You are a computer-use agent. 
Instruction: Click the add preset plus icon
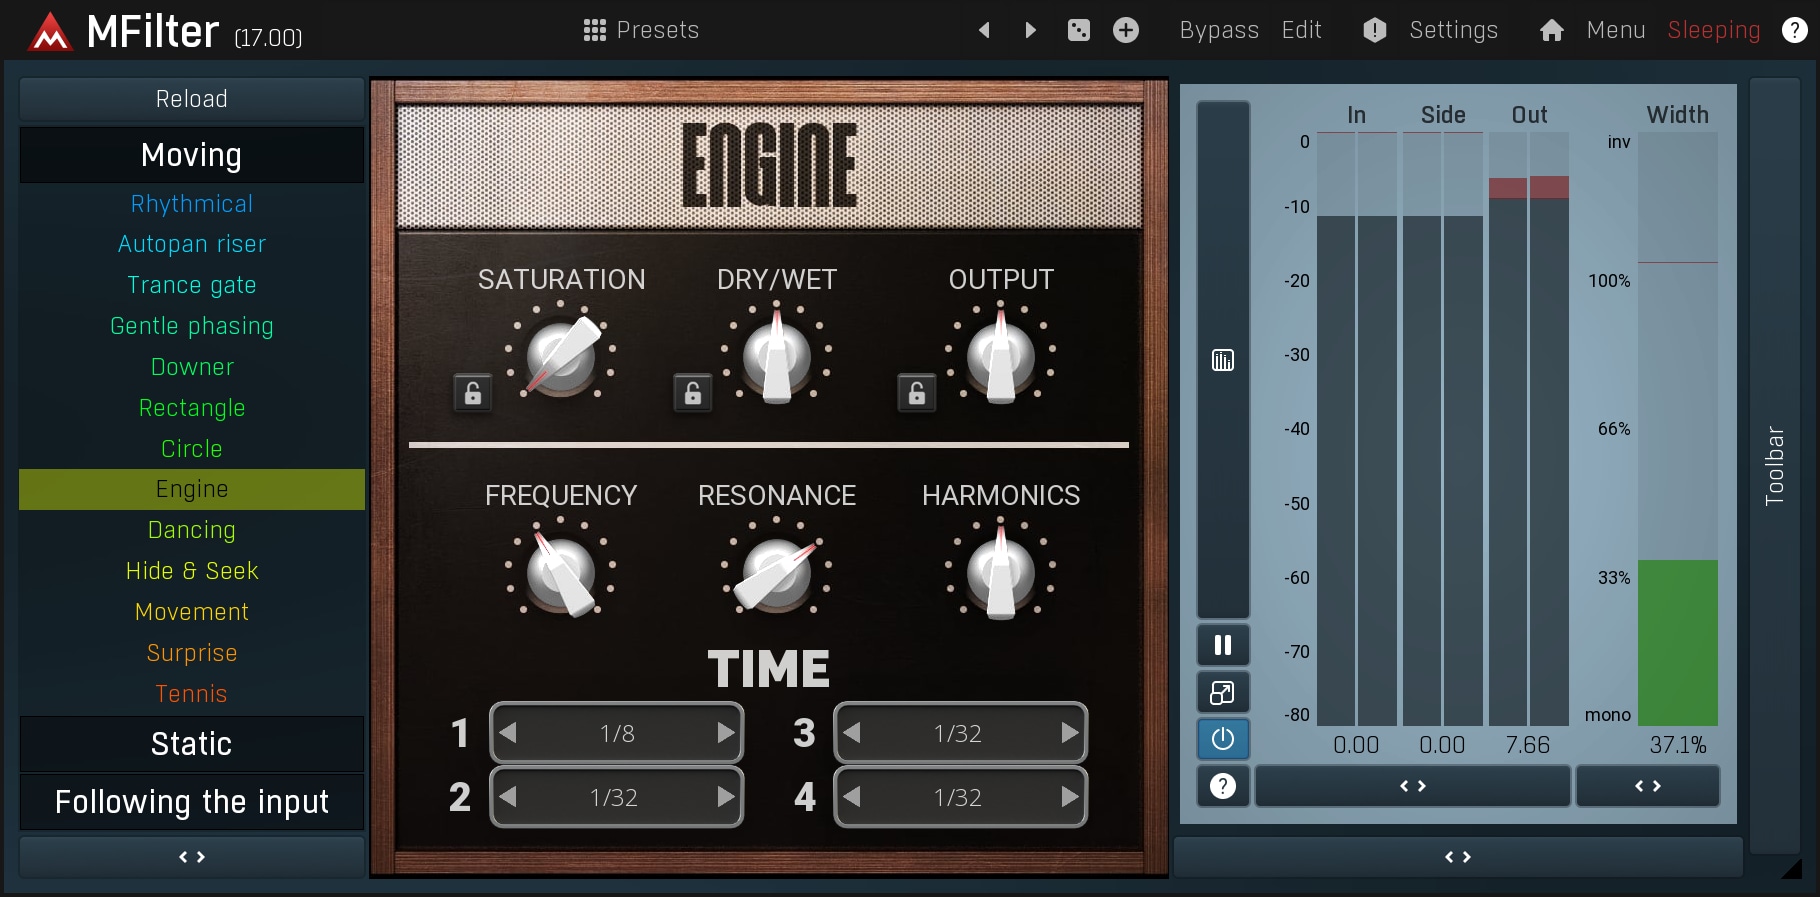1125,30
